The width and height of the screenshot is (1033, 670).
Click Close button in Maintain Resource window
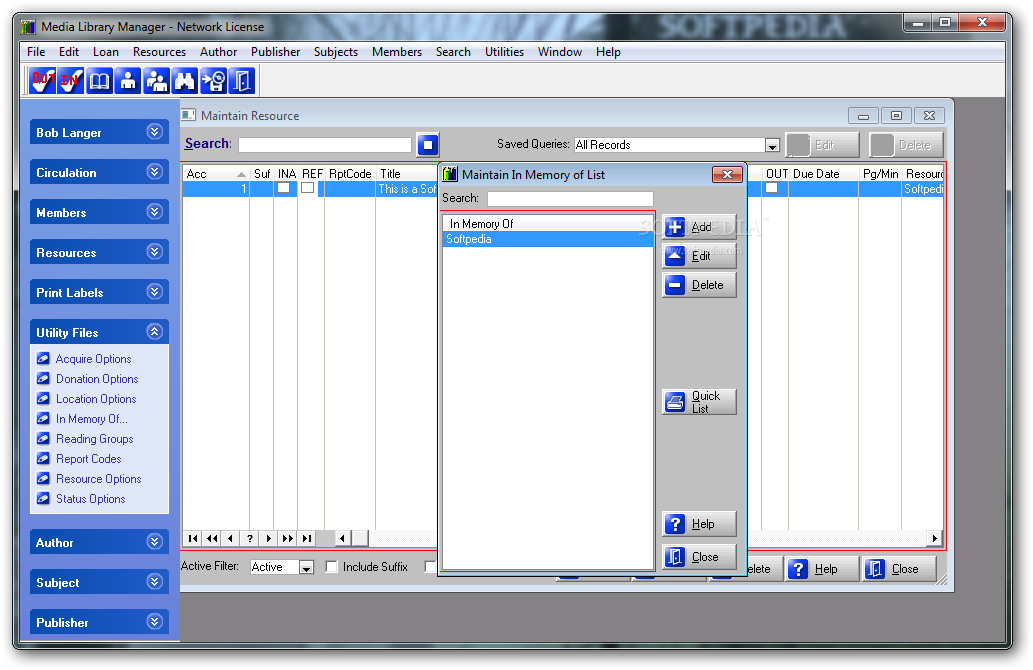click(x=899, y=569)
